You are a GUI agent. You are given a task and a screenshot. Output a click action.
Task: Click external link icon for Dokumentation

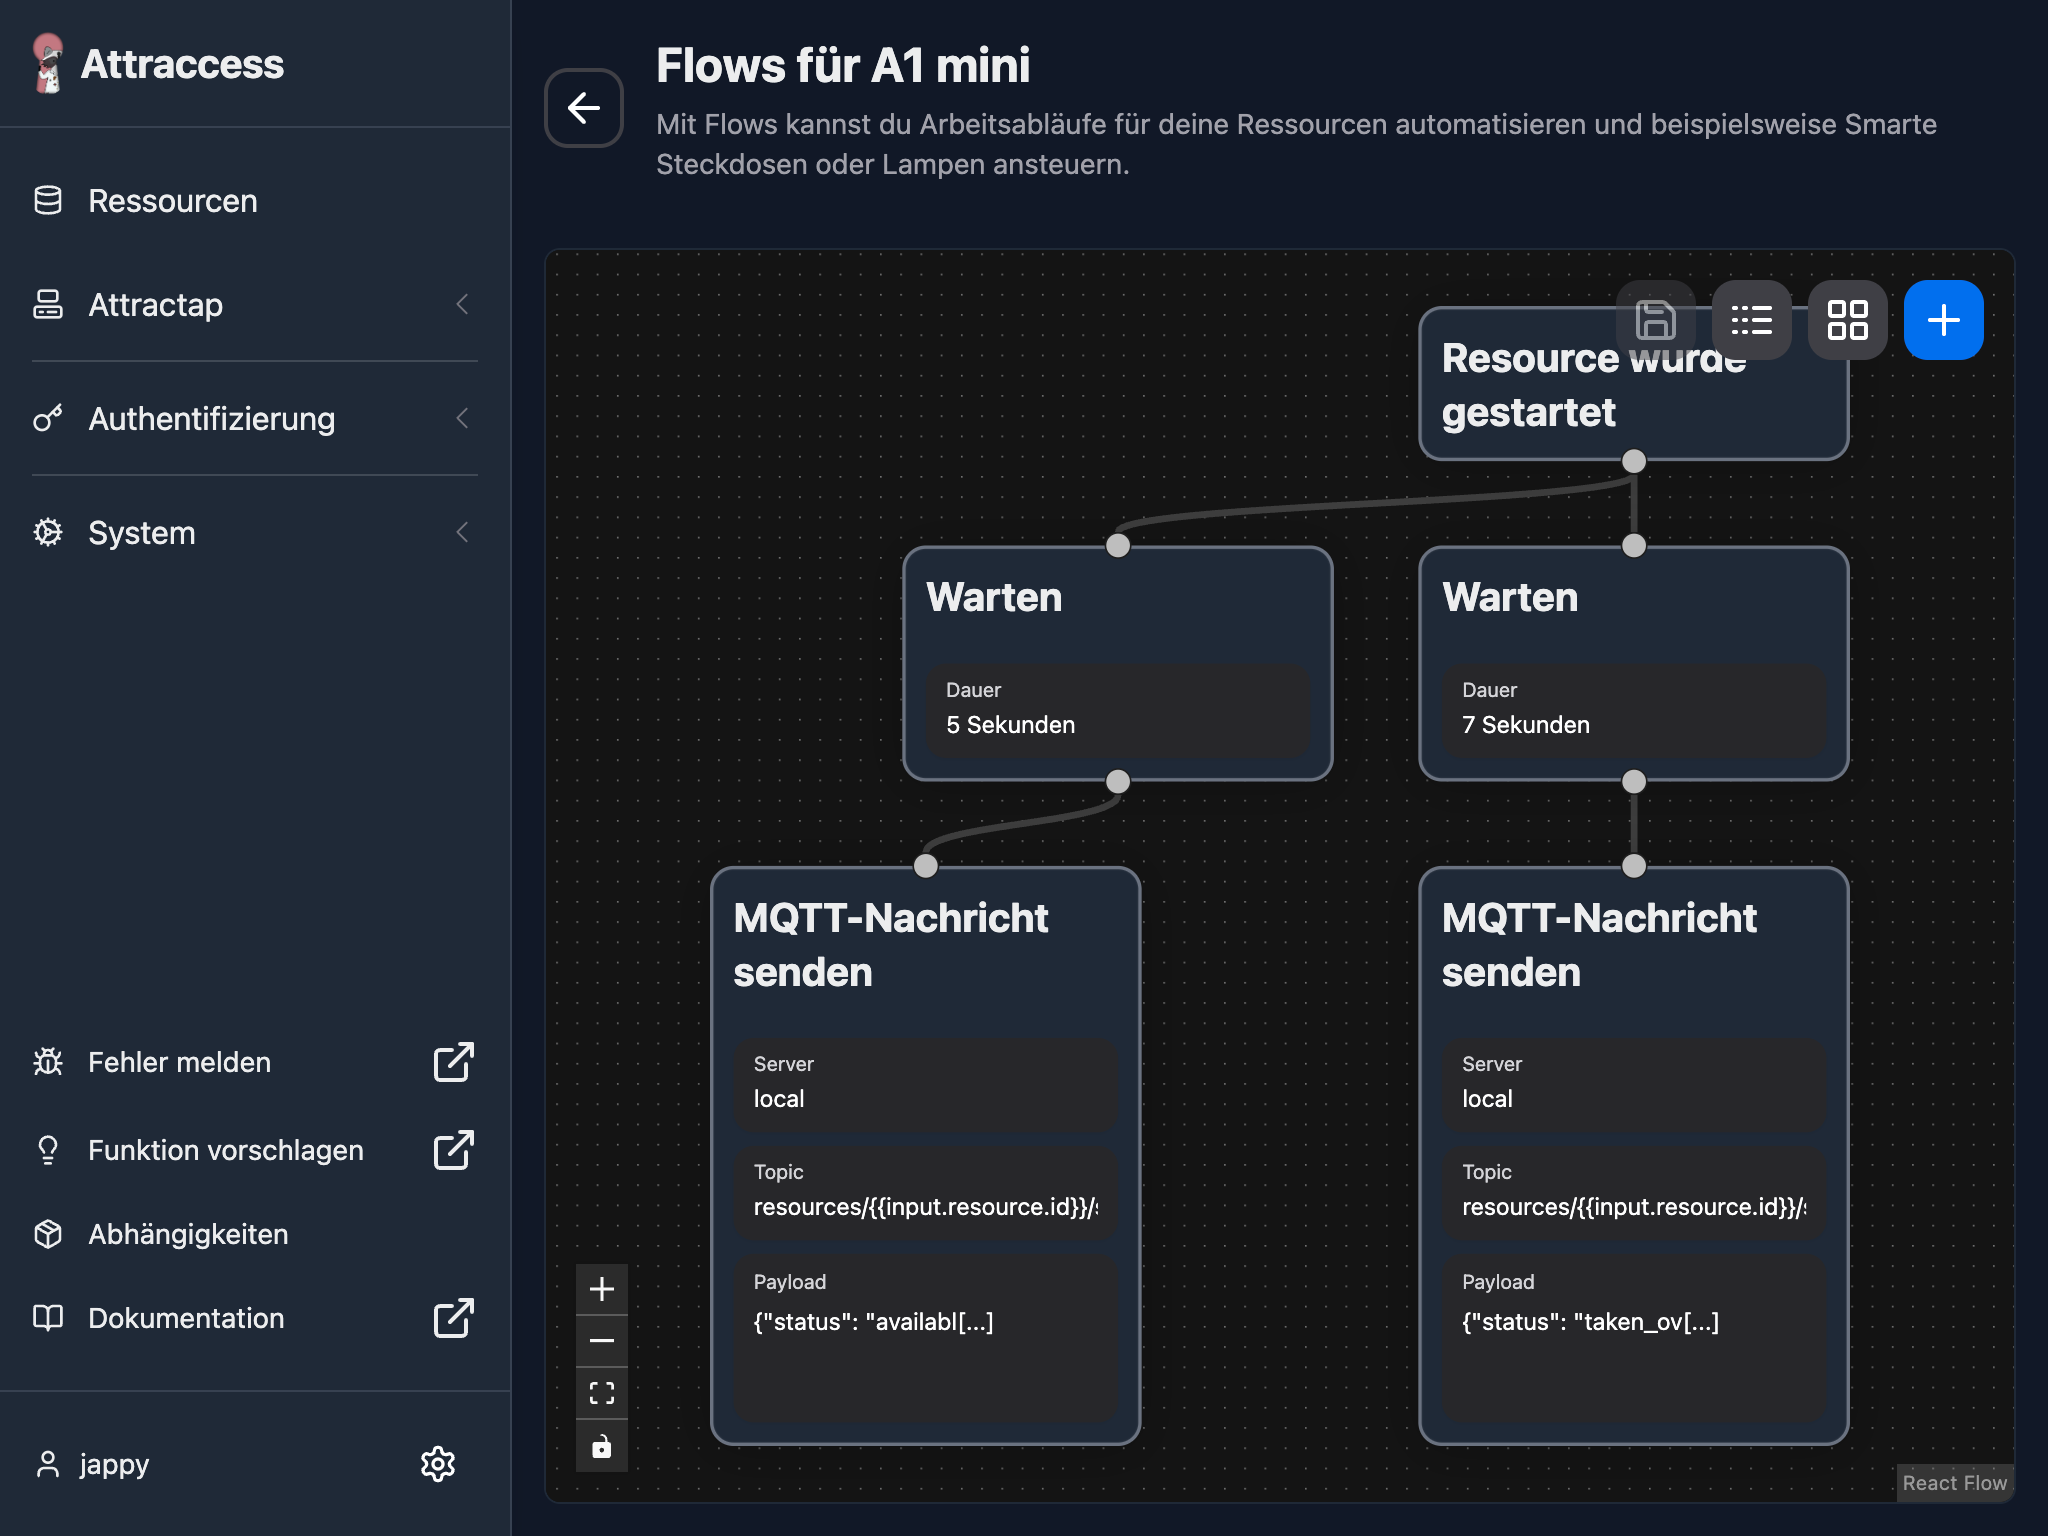[454, 1318]
